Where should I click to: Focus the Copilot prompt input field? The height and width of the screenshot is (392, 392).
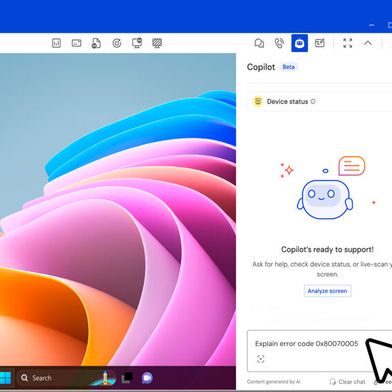[319, 351]
